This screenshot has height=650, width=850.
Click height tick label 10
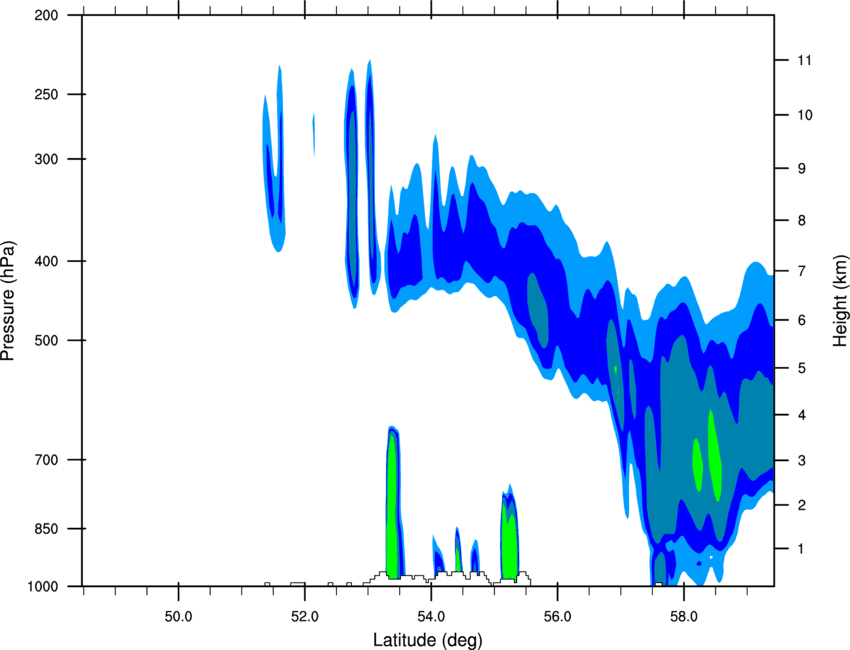point(805,115)
